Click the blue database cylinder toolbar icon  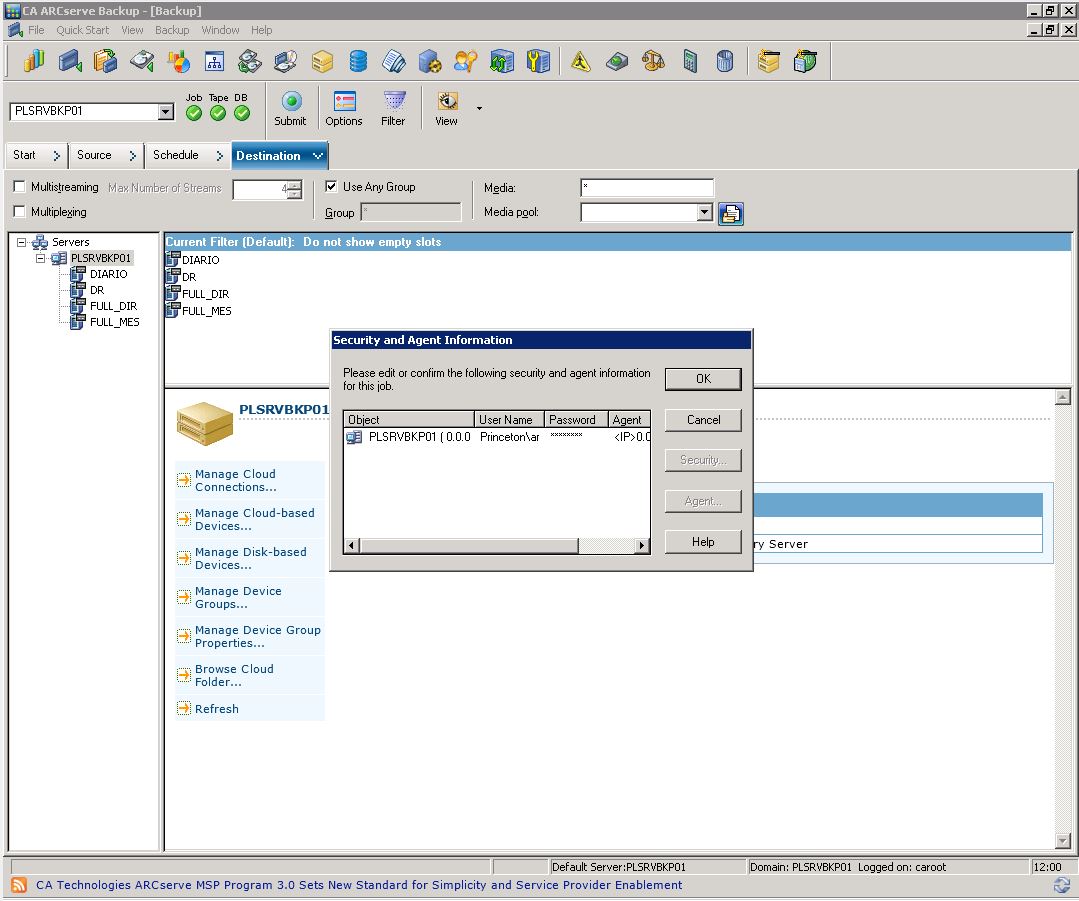click(x=357, y=62)
